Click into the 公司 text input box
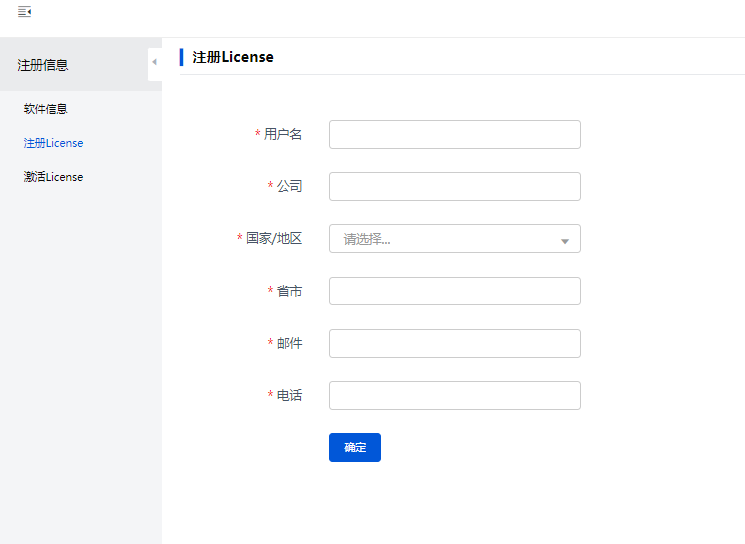This screenshot has height=544, width=745. point(454,186)
